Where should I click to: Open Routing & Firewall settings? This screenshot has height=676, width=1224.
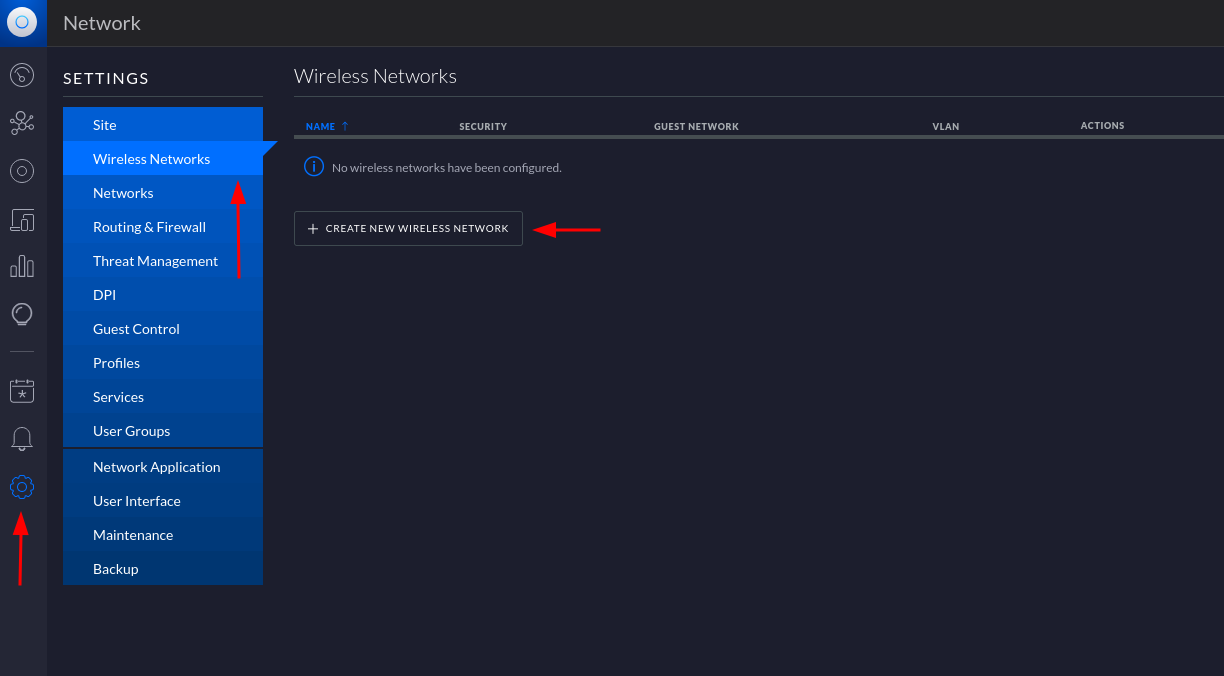(x=149, y=227)
